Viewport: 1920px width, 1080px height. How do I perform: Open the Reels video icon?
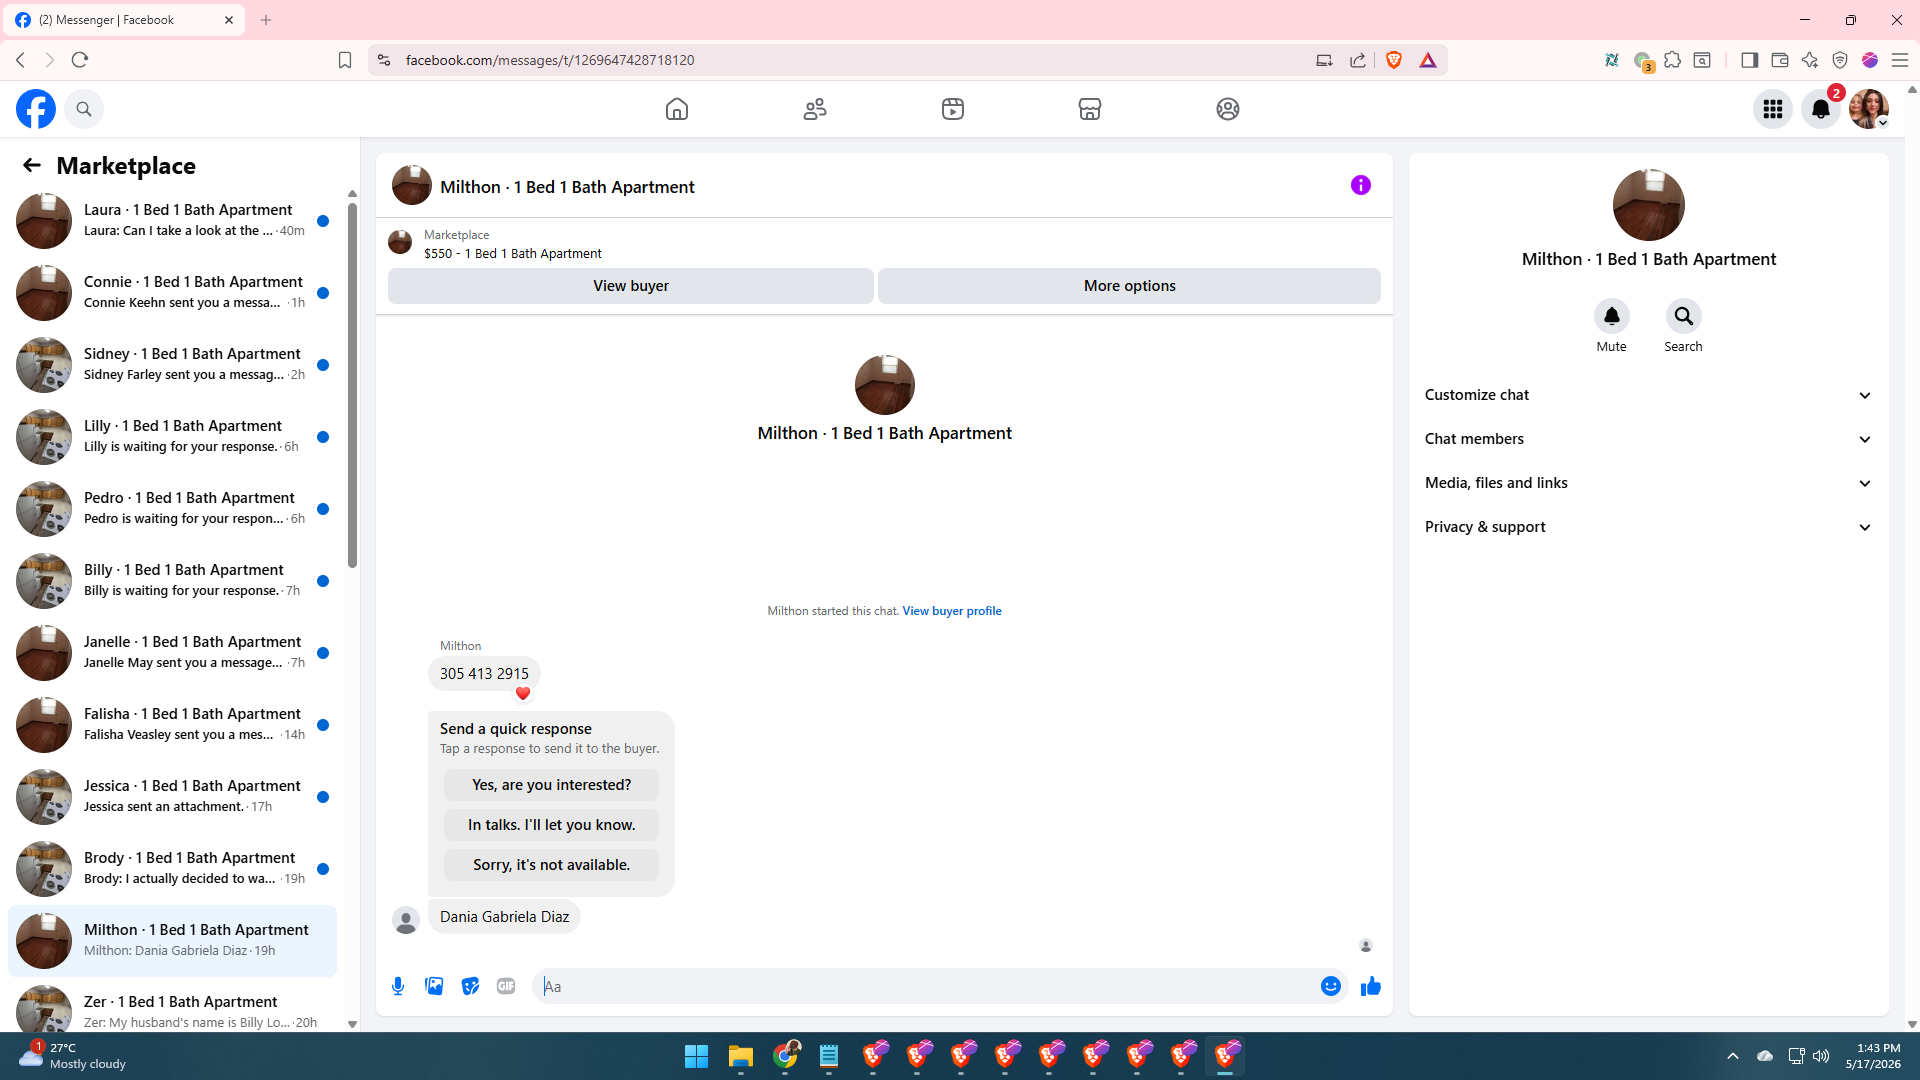[x=953, y=109]
